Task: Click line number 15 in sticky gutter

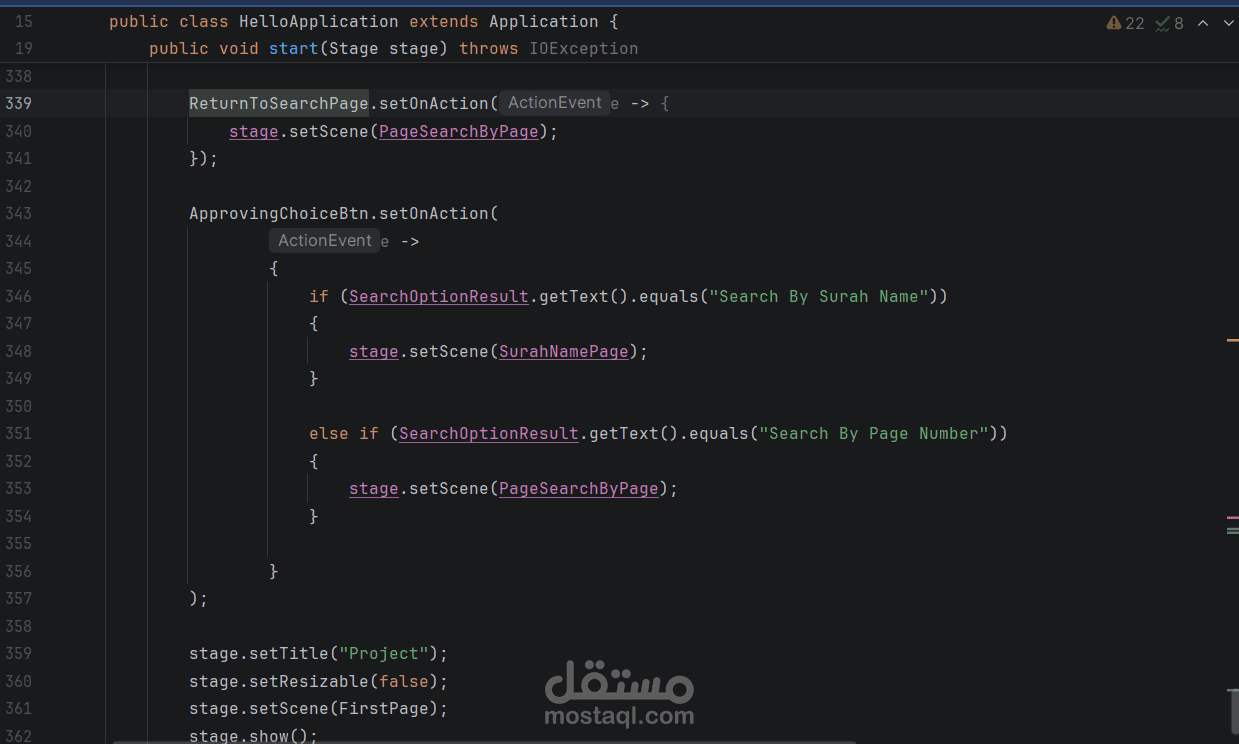Action: pyautogui.click(x=24, y=21)
